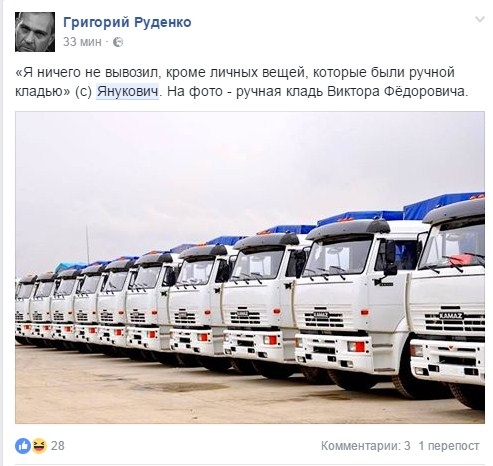Viewport: 493px width, 466px height.
Task: Click the windshield of the rightmost truck
Action: tap(453, 245)
